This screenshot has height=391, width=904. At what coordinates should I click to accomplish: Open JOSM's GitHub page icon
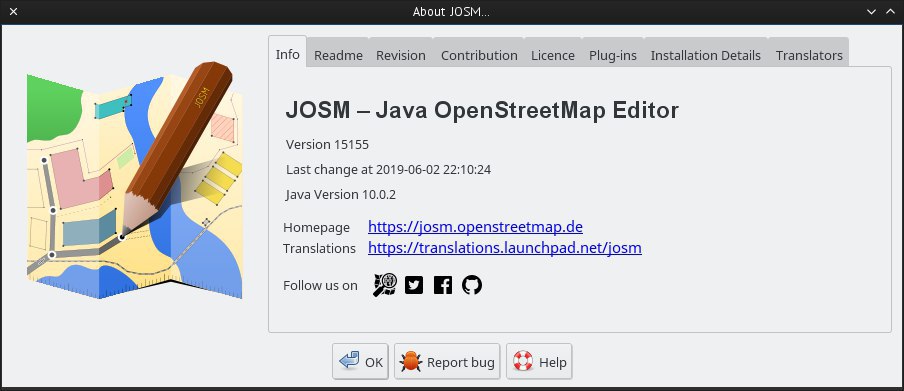pos(472,285)
